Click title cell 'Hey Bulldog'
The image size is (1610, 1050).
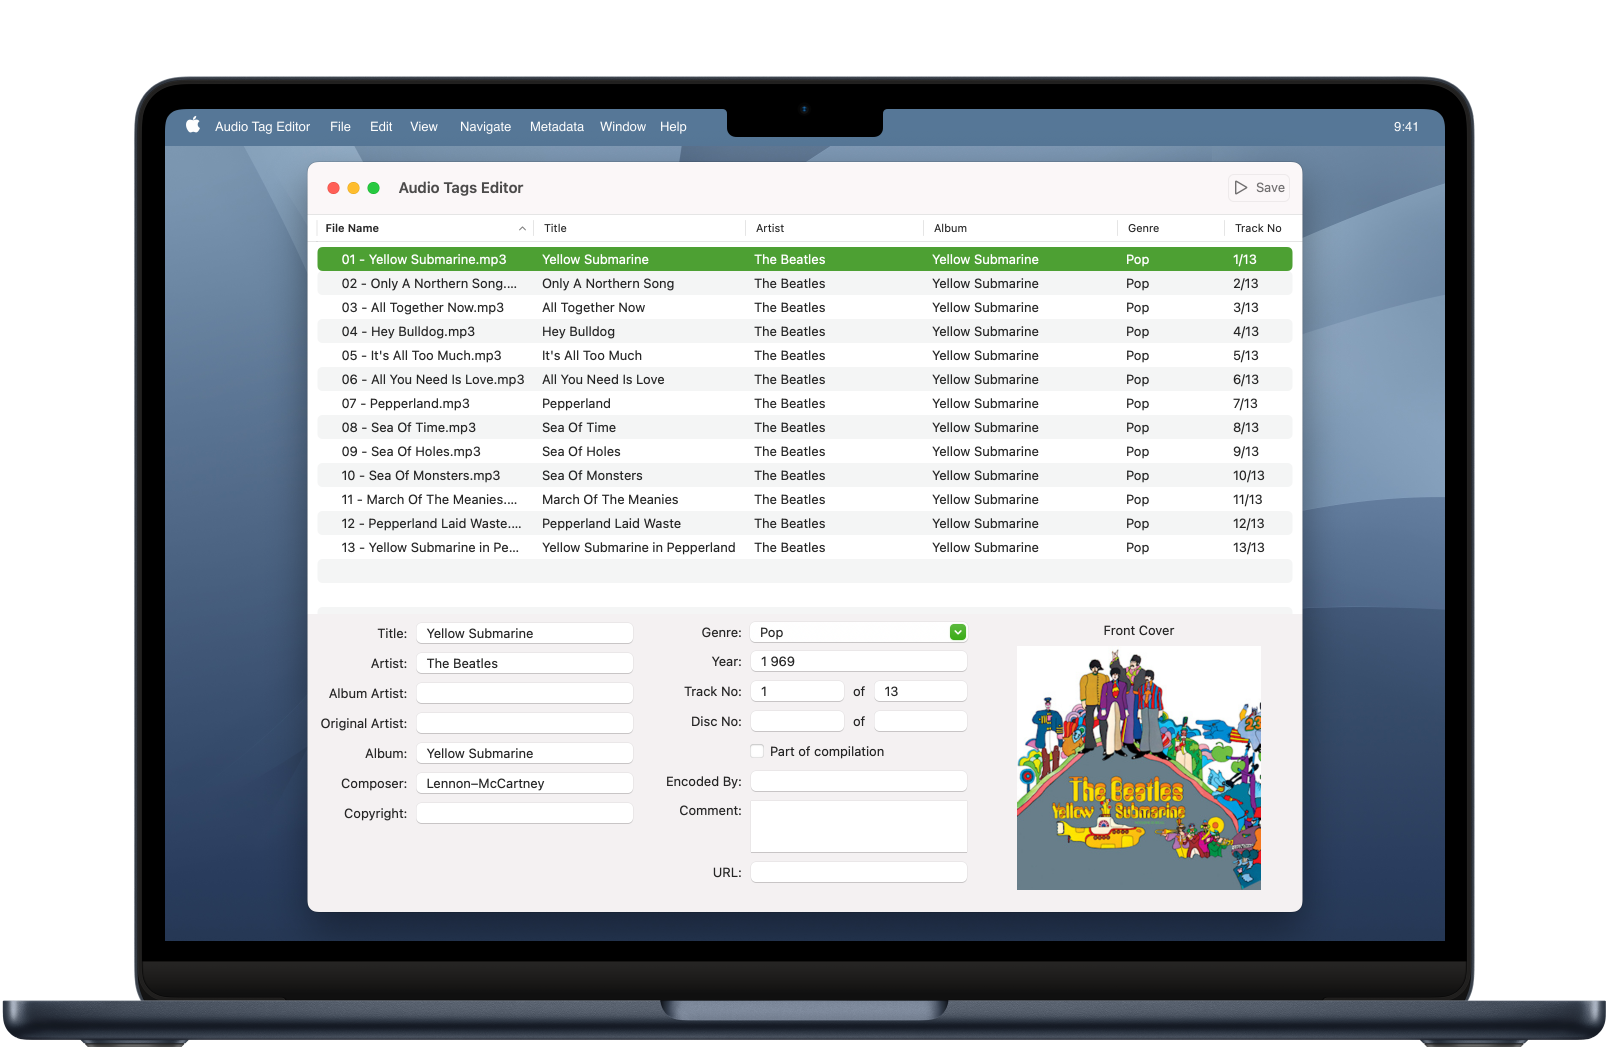578,331
